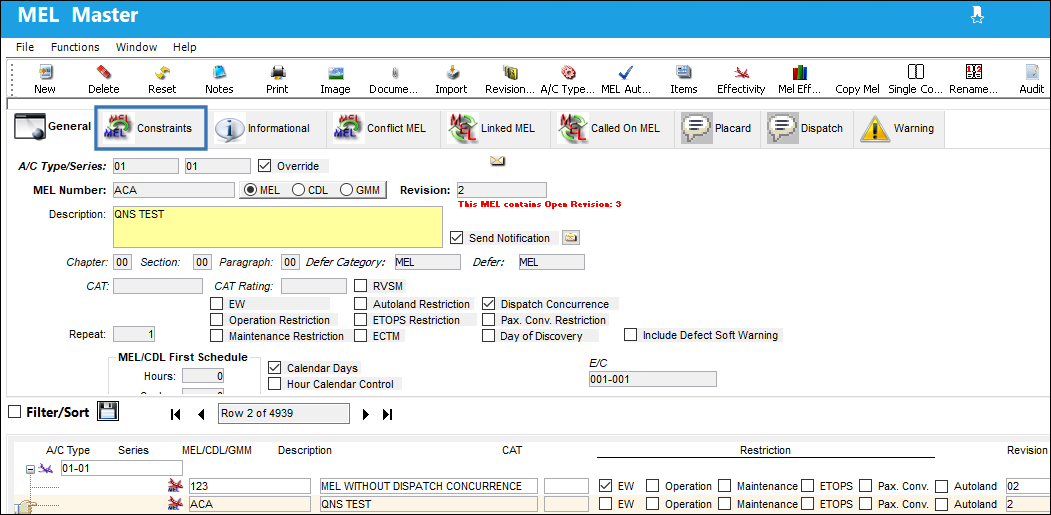Screen dimensions: 1051x515
Task: Click the envelope icon beside Override
Action: 497,160
